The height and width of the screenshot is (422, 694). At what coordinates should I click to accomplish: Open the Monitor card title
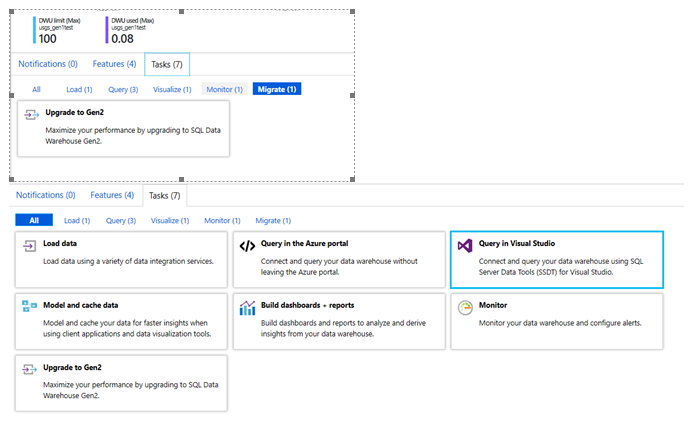coord(493,305)
